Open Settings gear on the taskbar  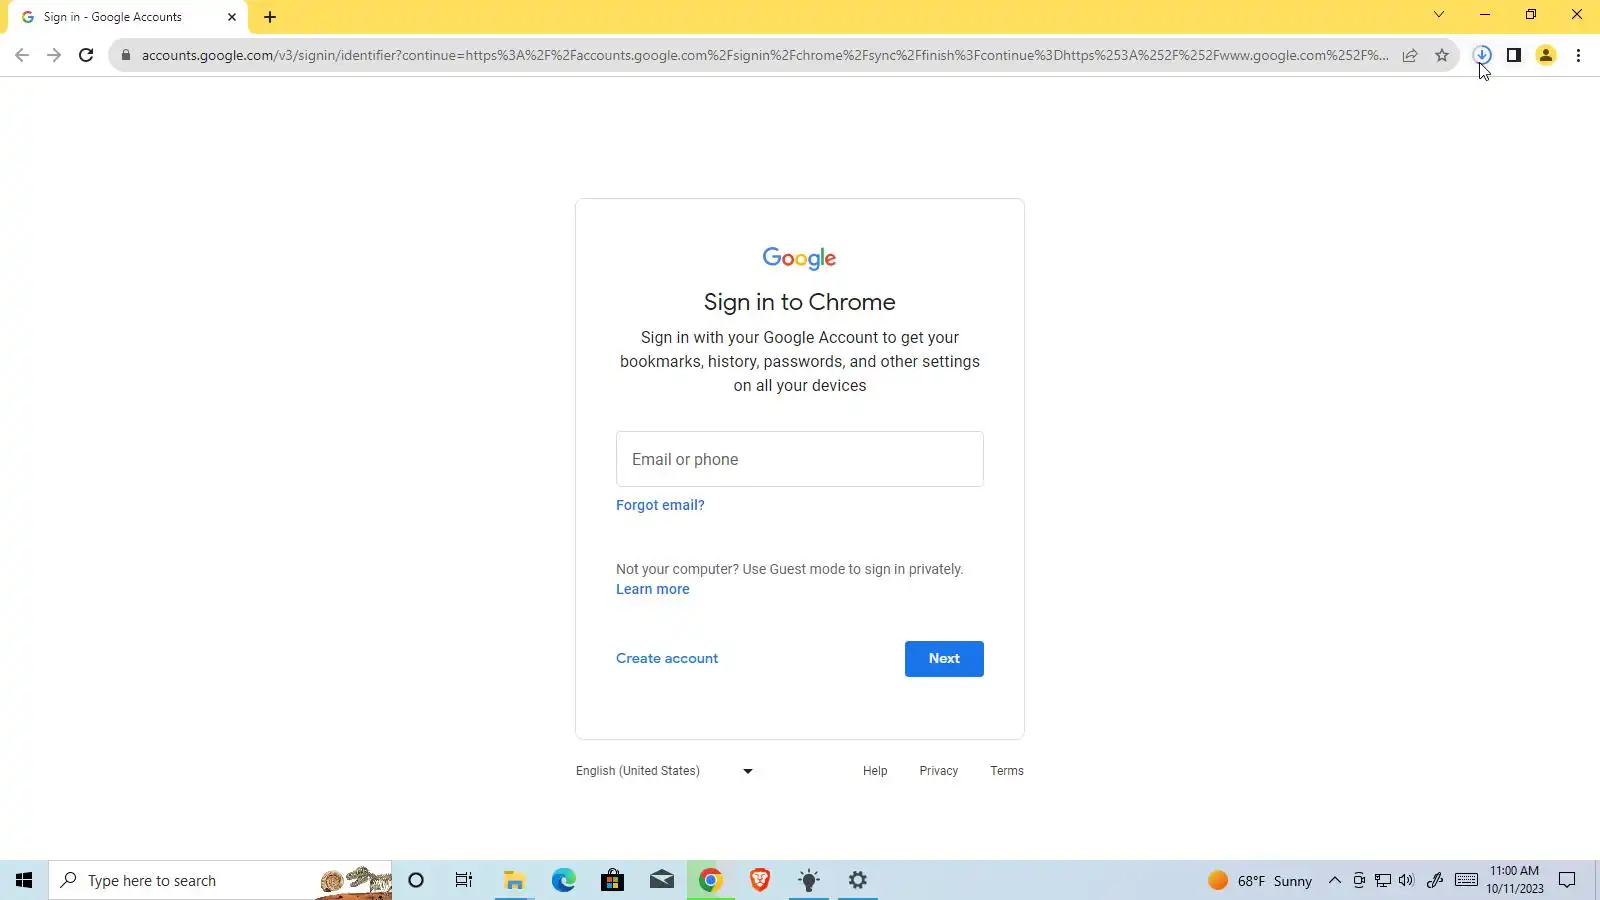point(858,880)
